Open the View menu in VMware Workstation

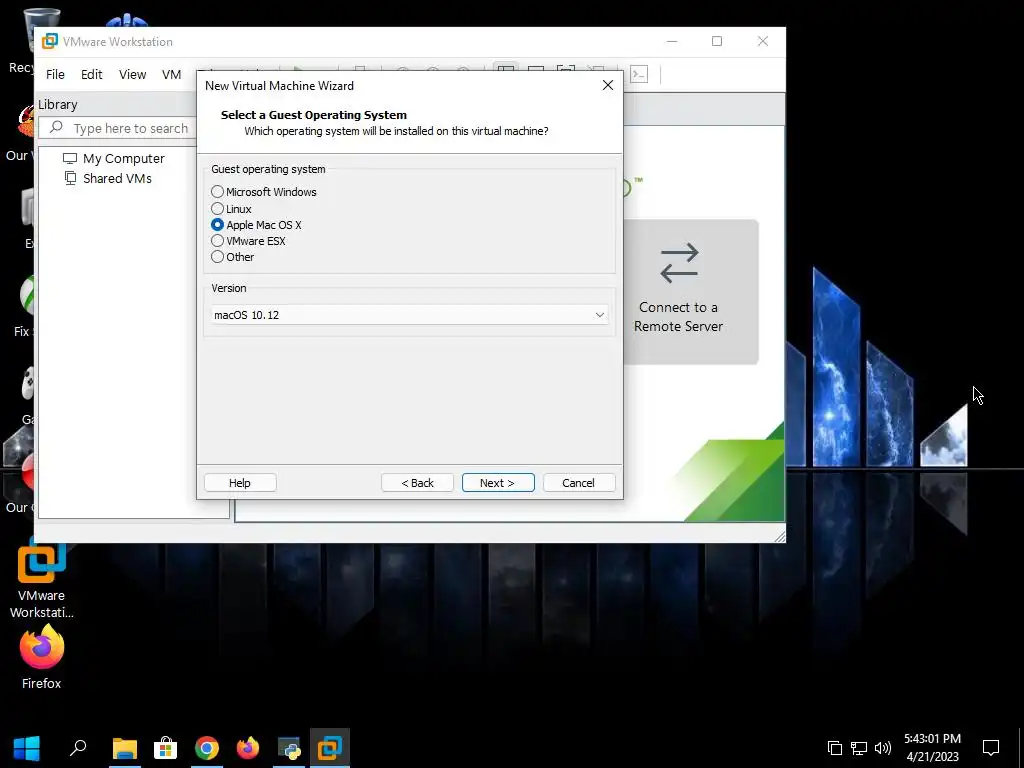coord(133,74)
